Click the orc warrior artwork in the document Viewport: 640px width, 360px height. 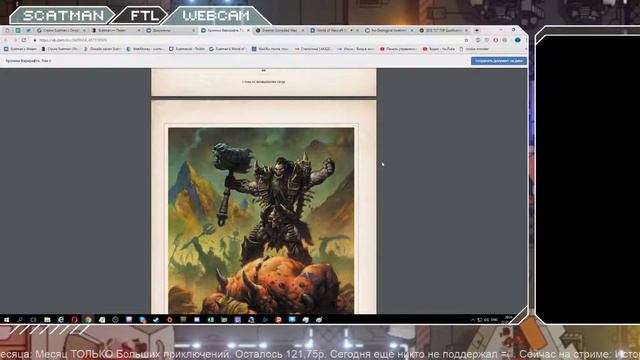[261, 220]
